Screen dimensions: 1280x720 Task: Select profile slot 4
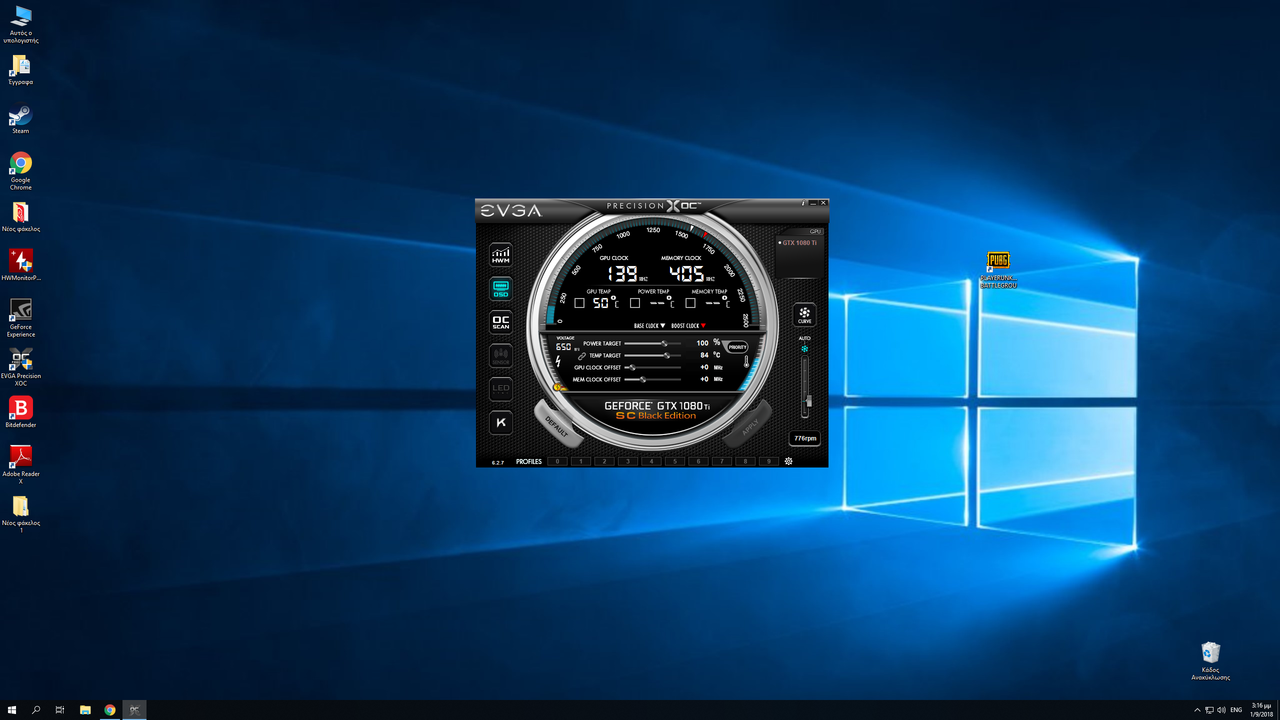click(x=651, y=461)
